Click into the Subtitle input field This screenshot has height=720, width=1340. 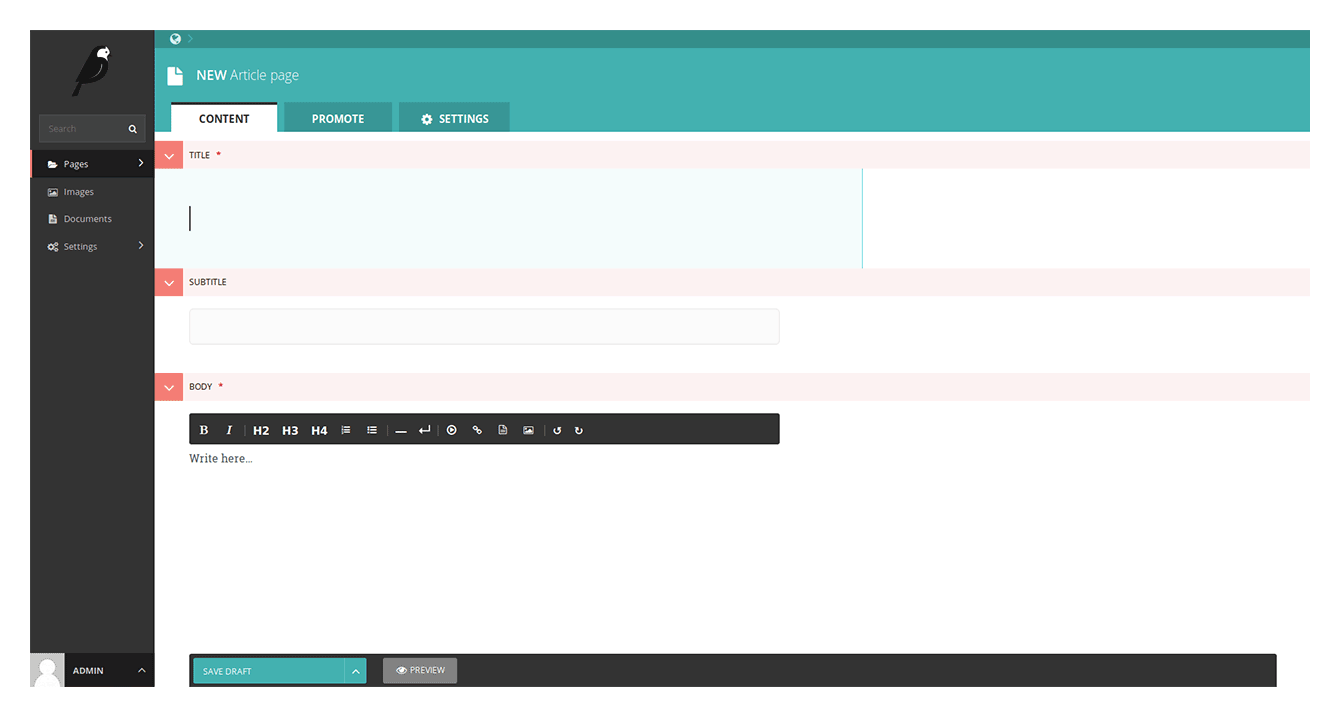click(484, 327)
